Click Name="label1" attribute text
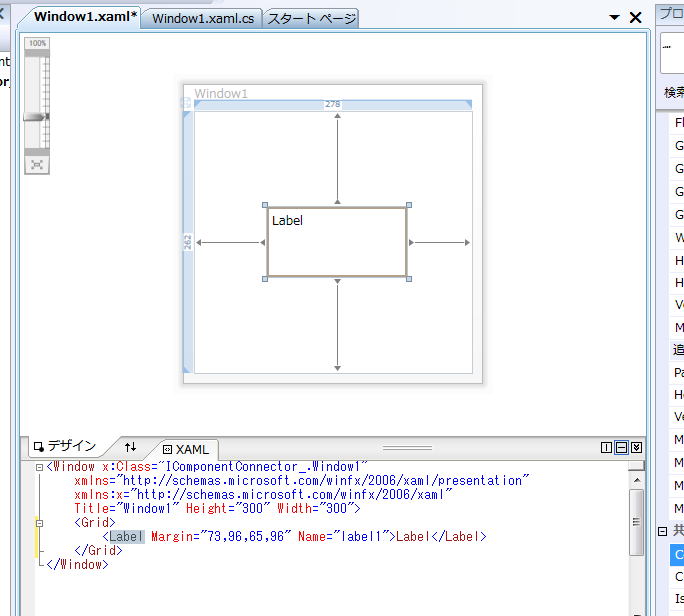The height and width of the screenshot is (616, 684). pos(343,537)
